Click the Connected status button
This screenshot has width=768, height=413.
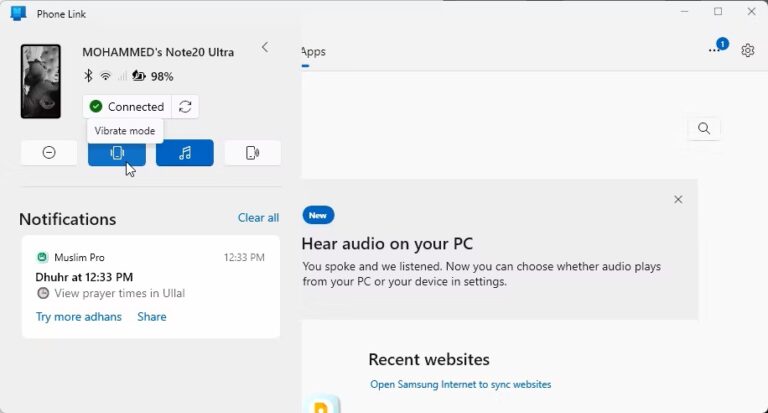click(x=127, y=106)
